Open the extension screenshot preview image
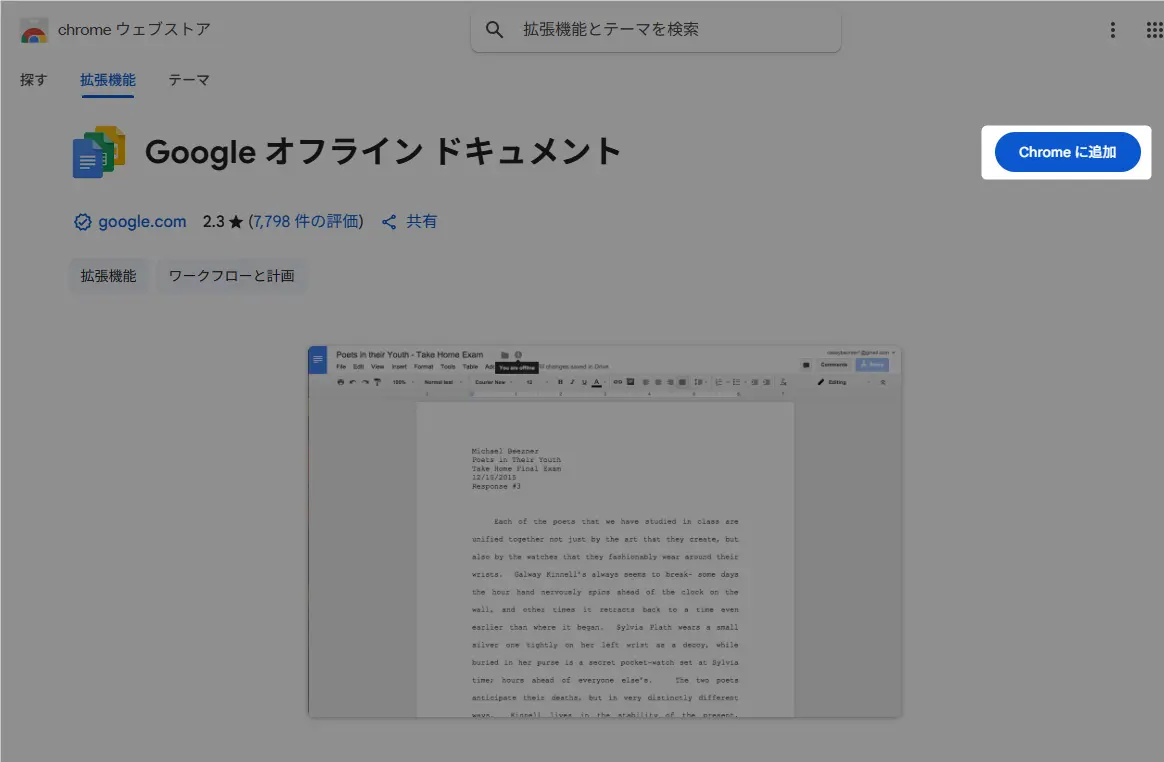1164x762 pixels. point(604,531)
